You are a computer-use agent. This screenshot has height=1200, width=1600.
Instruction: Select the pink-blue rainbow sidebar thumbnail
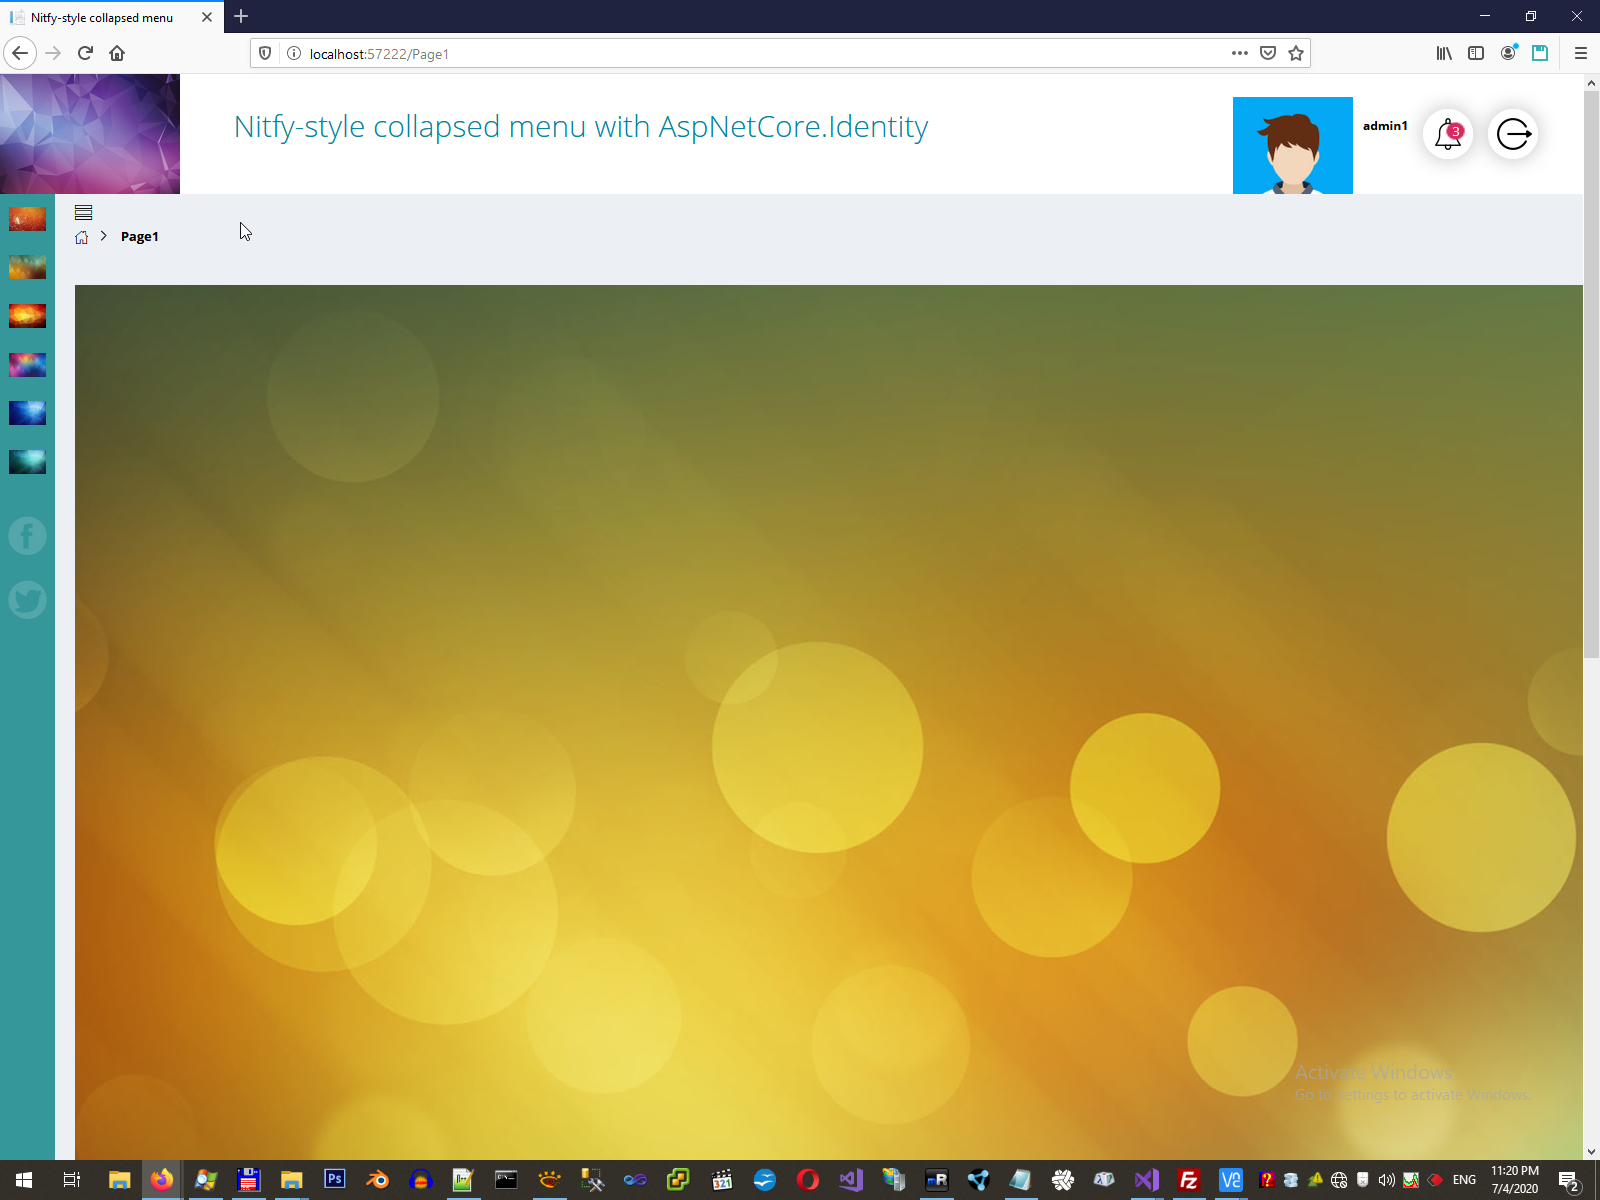[27, 365]
